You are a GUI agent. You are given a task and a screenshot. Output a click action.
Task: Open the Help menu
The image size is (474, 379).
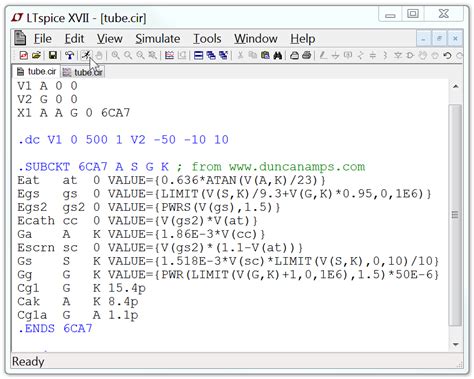(x=302, y=39)
